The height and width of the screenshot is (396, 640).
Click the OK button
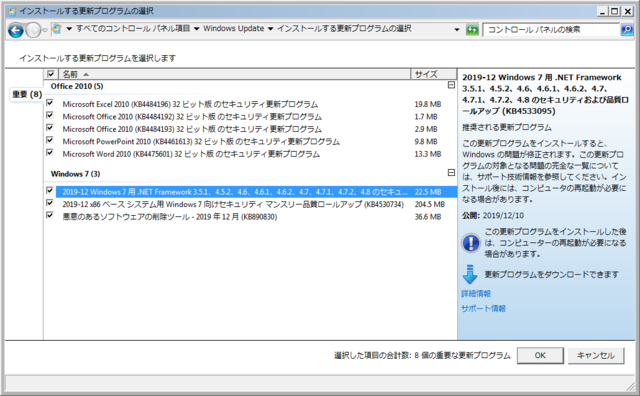[540, 356]
